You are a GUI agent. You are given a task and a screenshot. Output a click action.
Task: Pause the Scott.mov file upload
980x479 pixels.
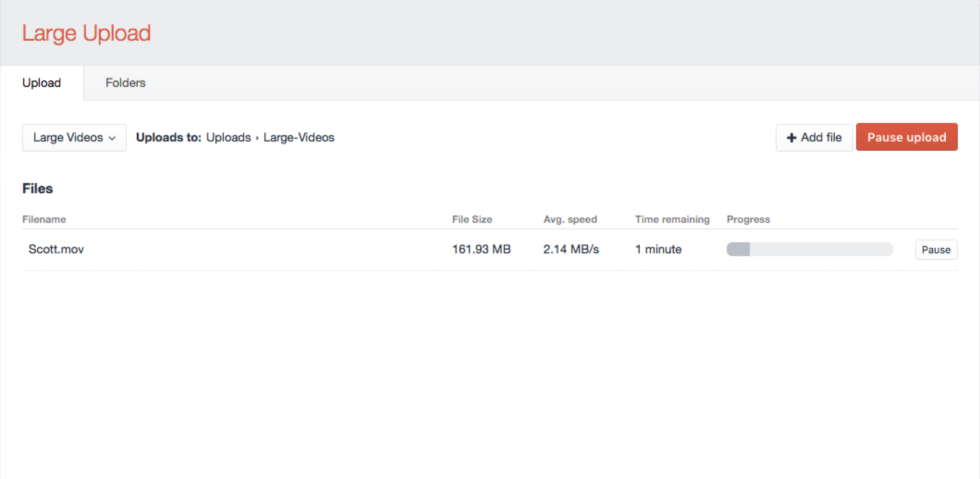[x=936, y=250]
